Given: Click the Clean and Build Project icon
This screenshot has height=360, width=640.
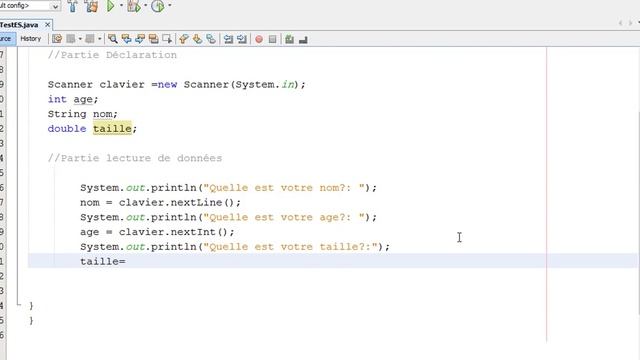Looking at the screenshot, I should [92, 6].
